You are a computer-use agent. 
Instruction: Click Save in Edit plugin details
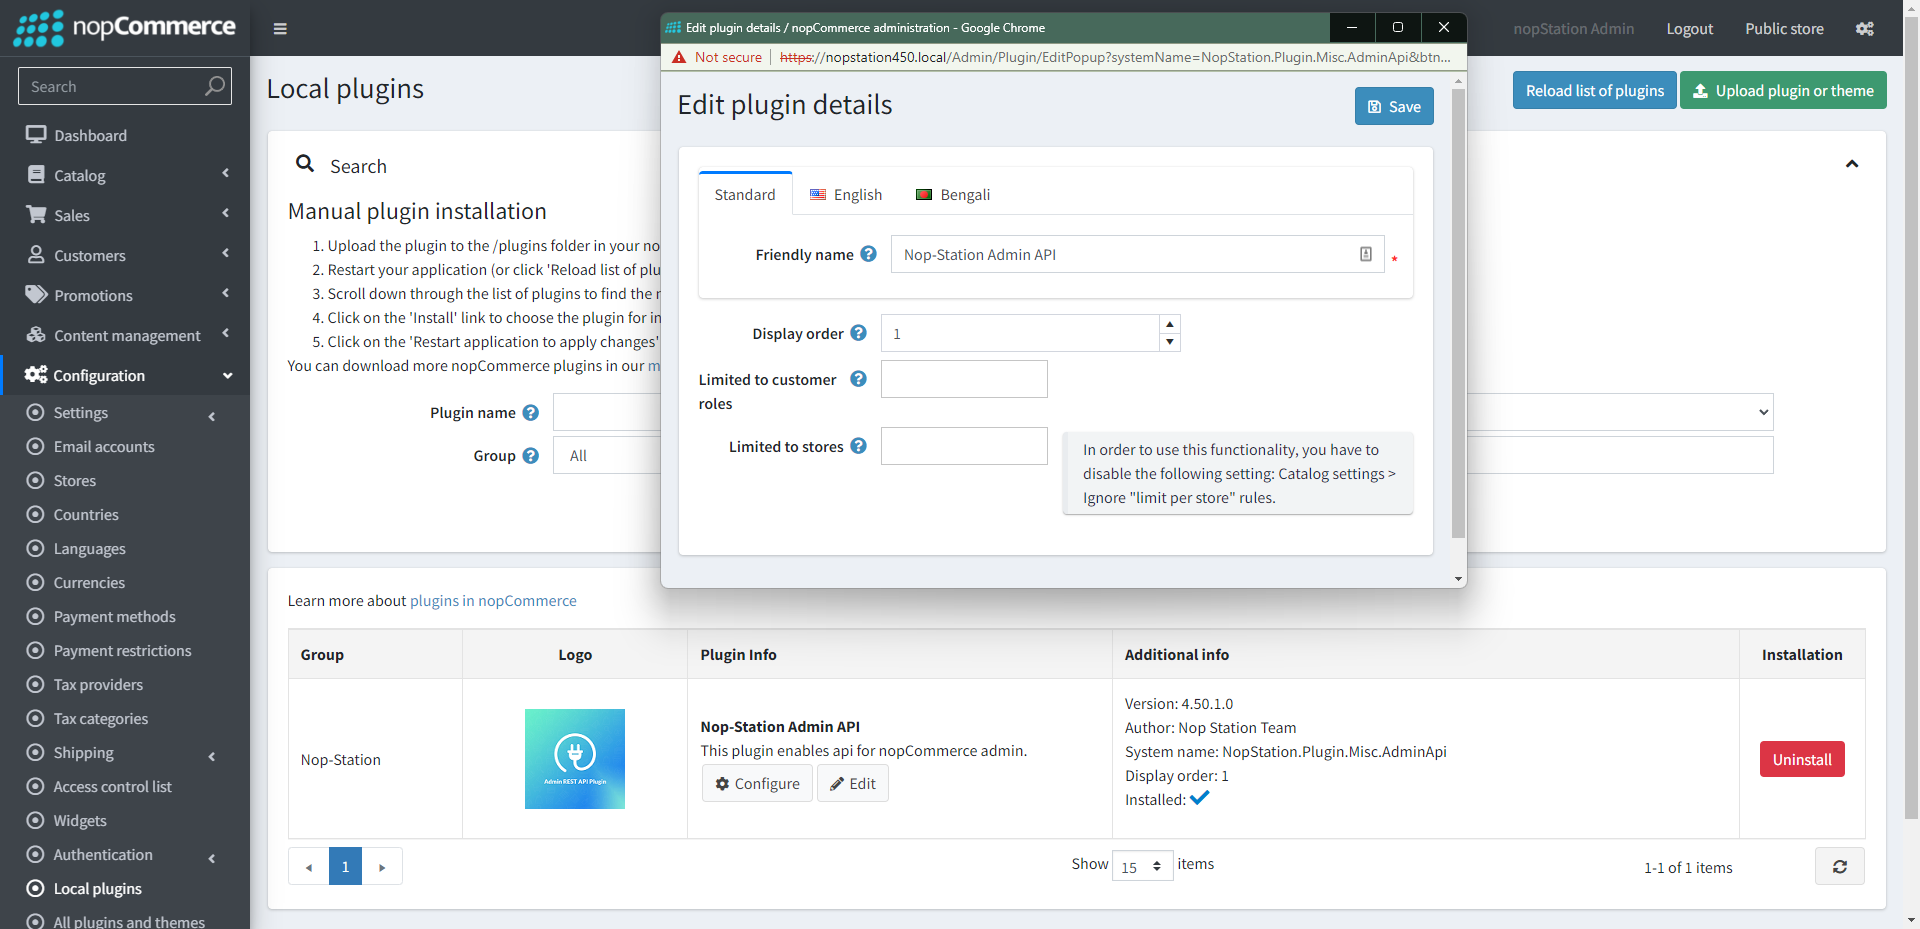(x=1394, y=106)
